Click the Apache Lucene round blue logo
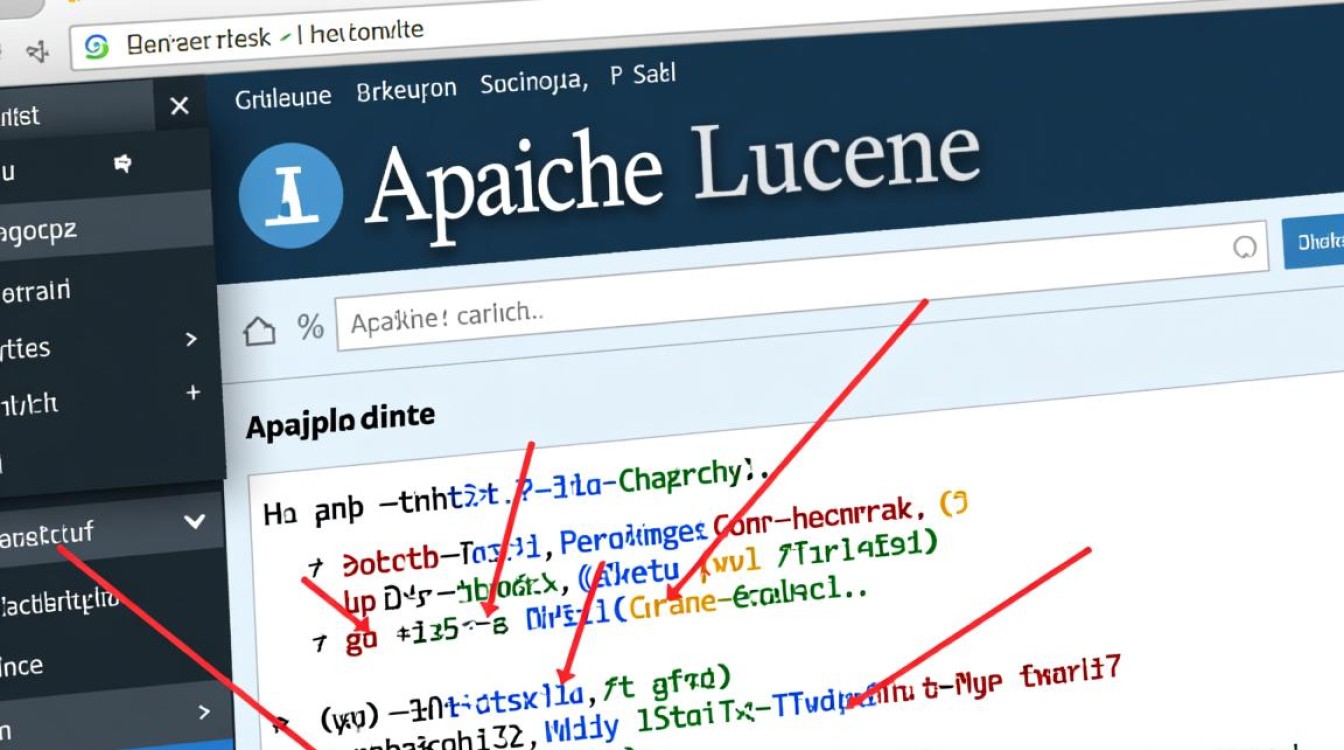 (x=291, y=194)
